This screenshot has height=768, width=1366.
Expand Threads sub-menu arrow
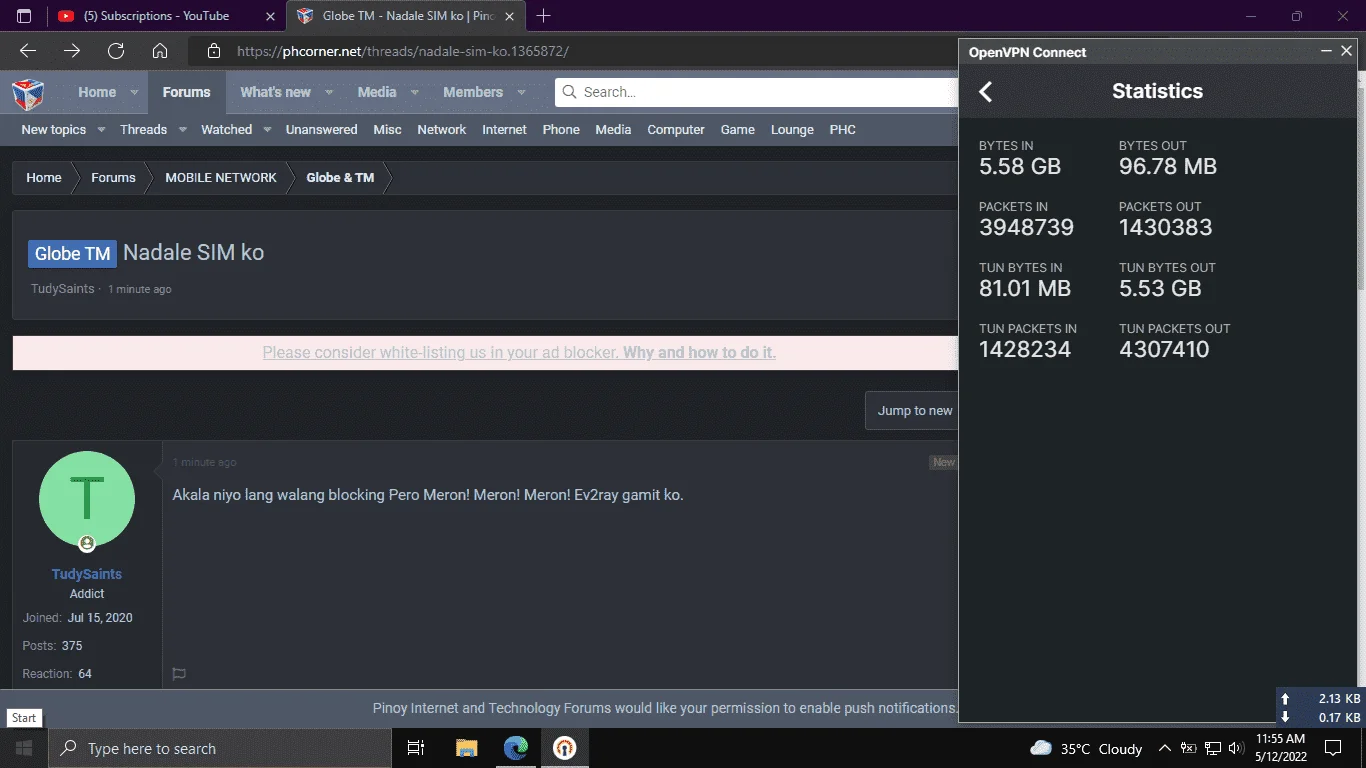tap(182, 130)
